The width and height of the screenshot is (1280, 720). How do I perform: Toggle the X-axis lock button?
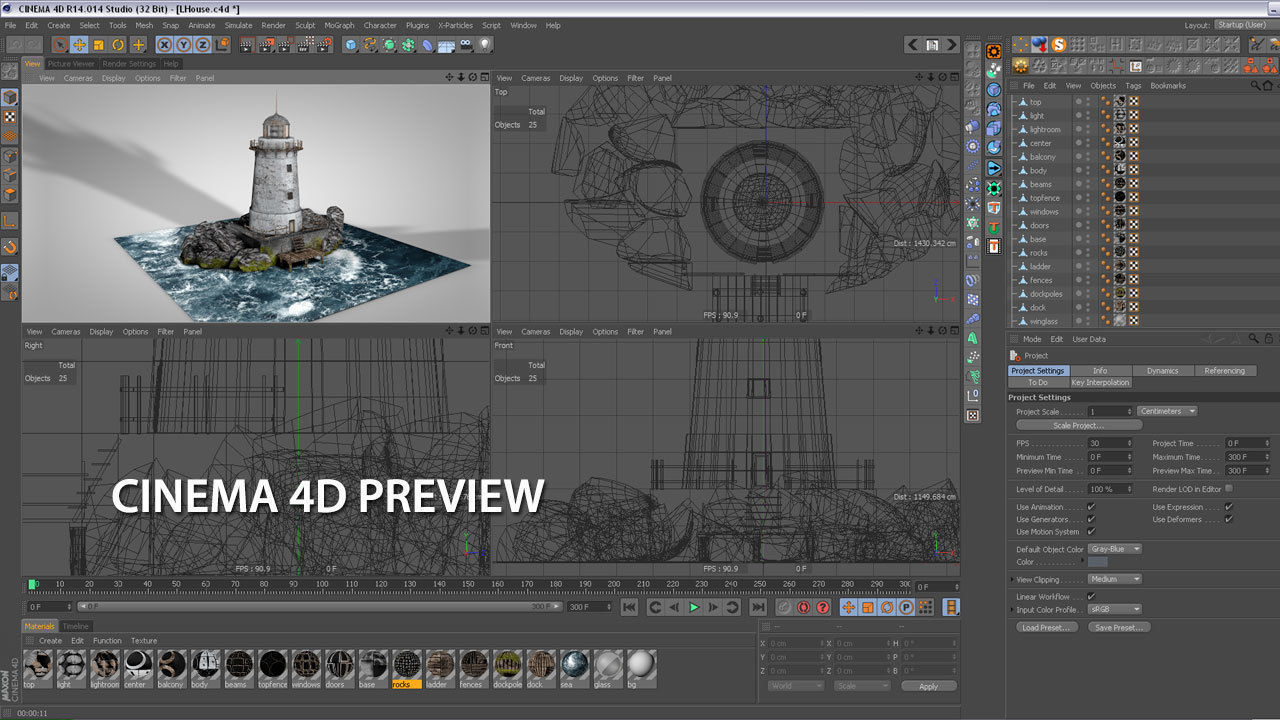pos(164,45)
